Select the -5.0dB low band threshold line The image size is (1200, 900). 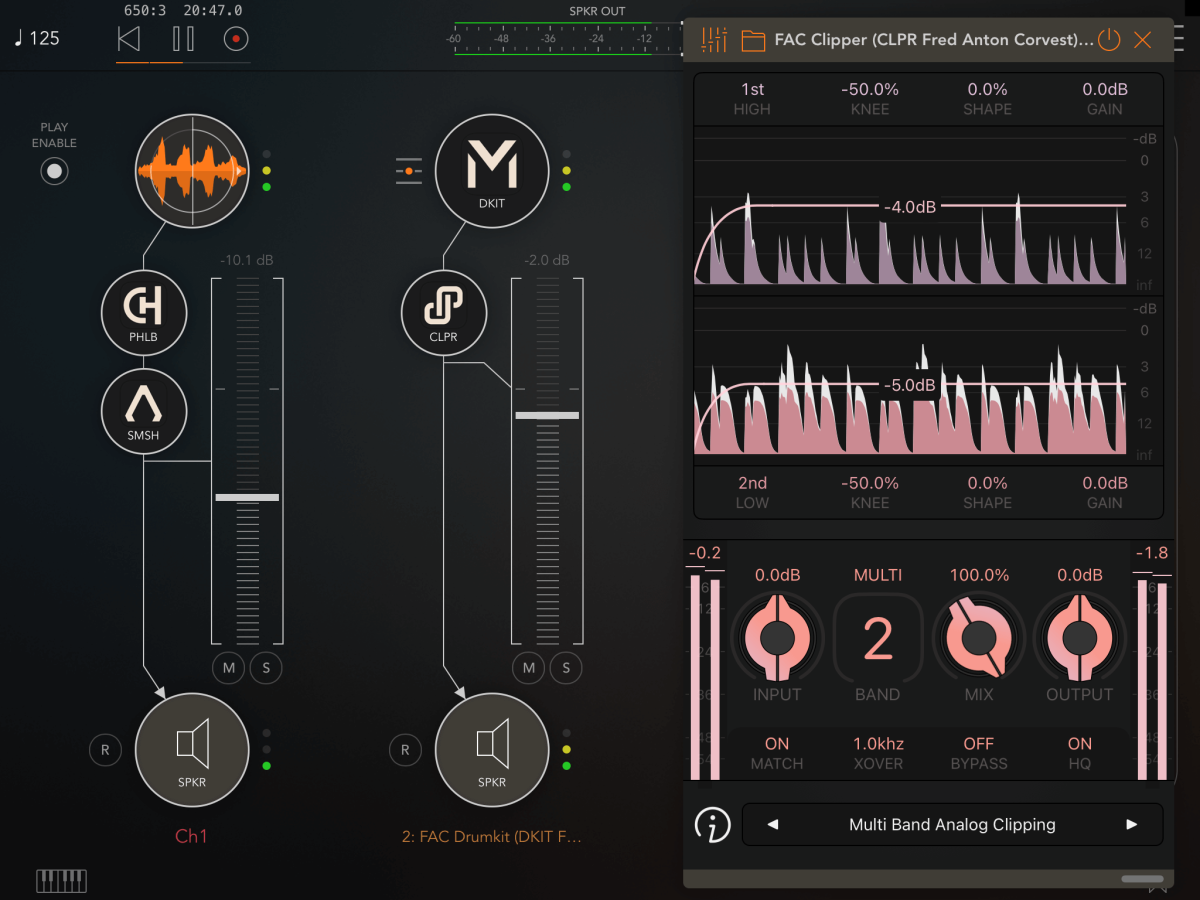(910, 385)
